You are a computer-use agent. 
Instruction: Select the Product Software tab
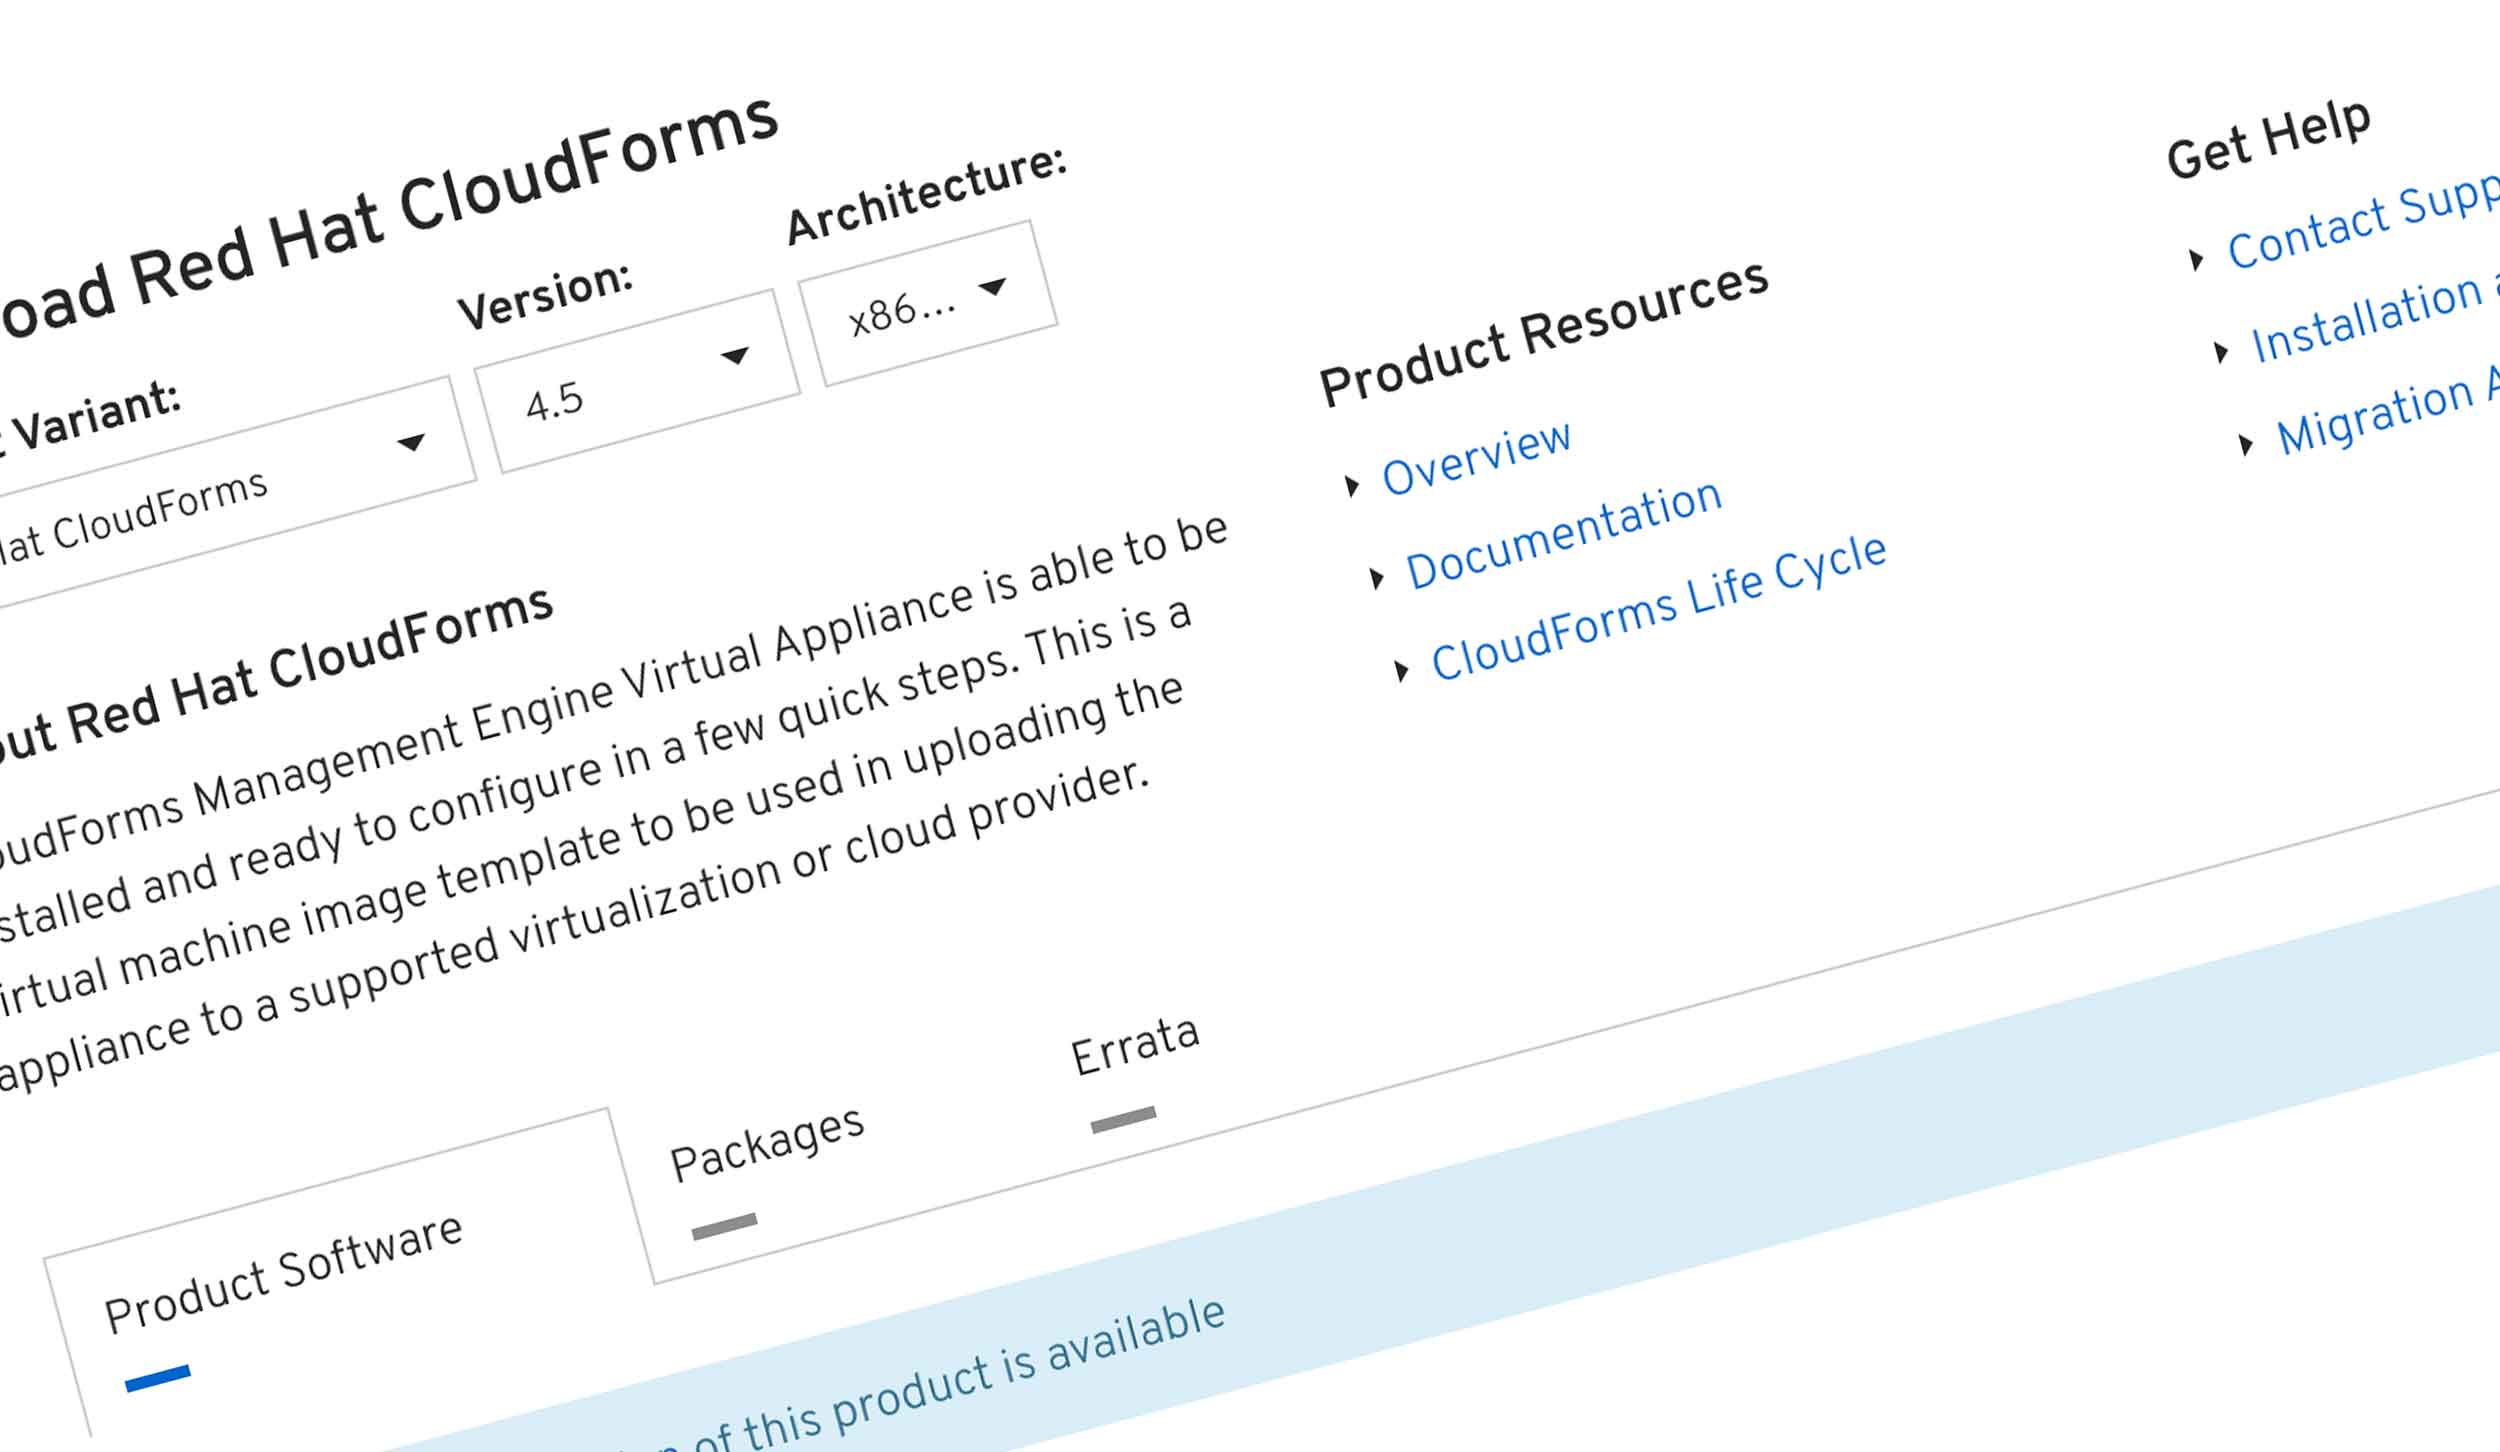283,1274
